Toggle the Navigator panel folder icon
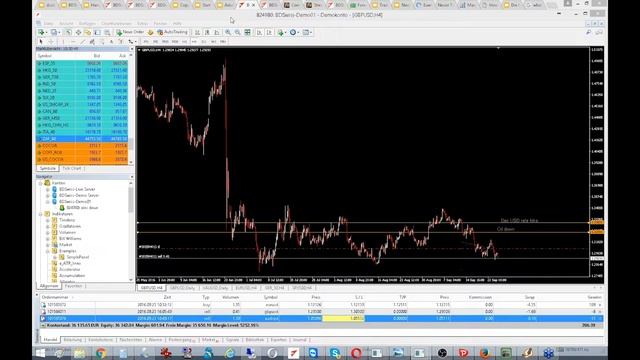 [87, 32]
